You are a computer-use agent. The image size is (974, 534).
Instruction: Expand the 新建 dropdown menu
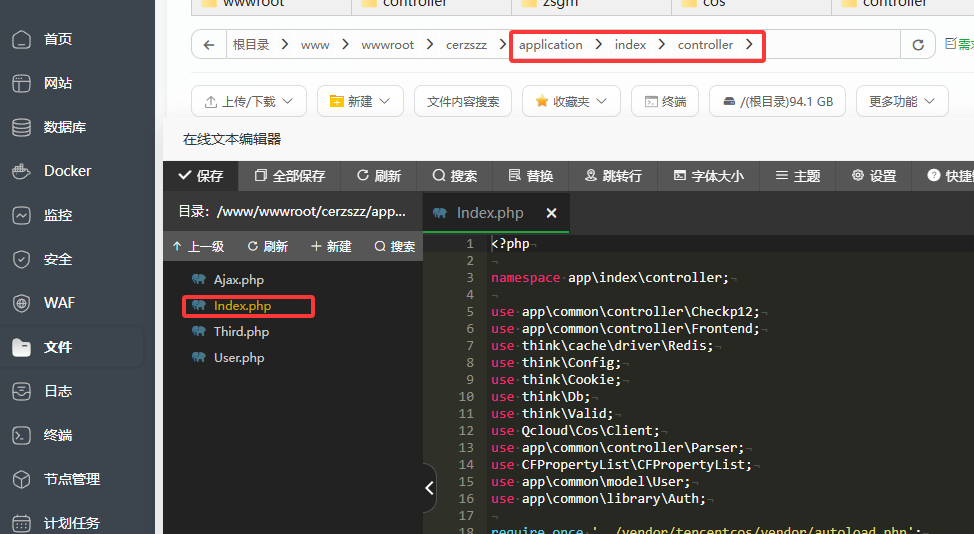360,101
